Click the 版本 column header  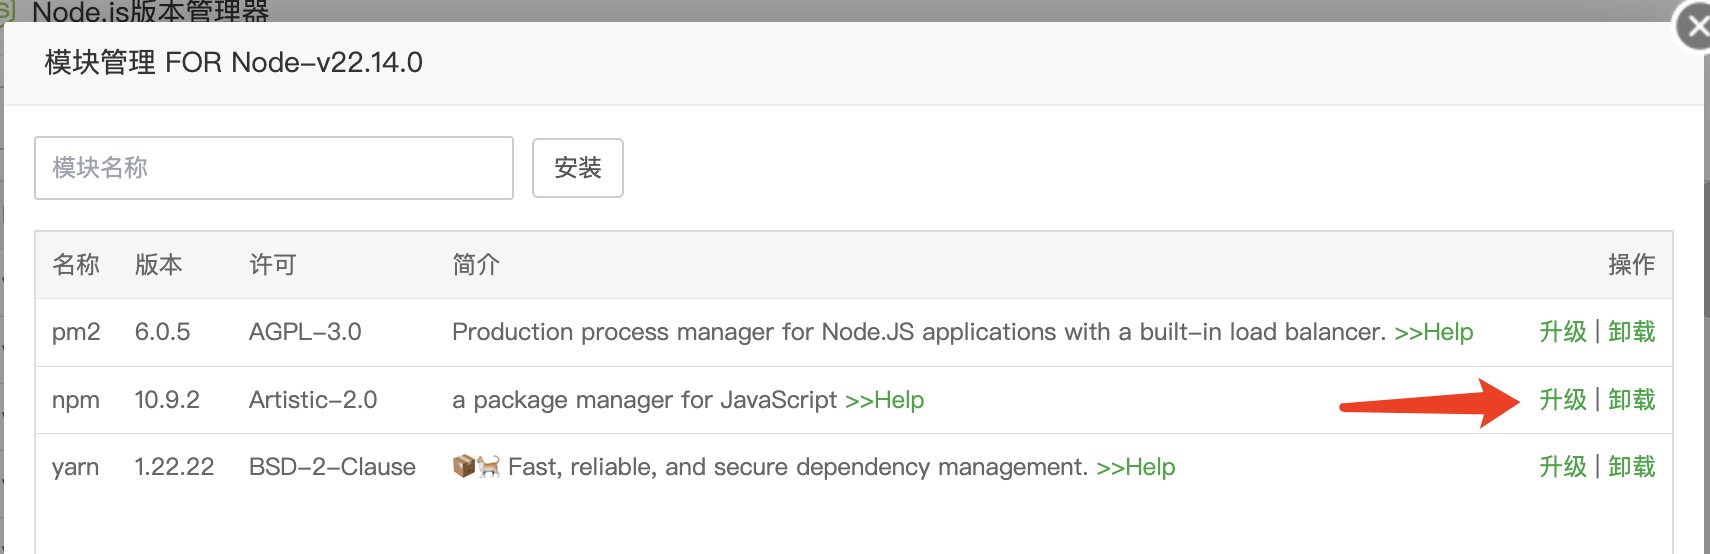click(x=159, y=265)
